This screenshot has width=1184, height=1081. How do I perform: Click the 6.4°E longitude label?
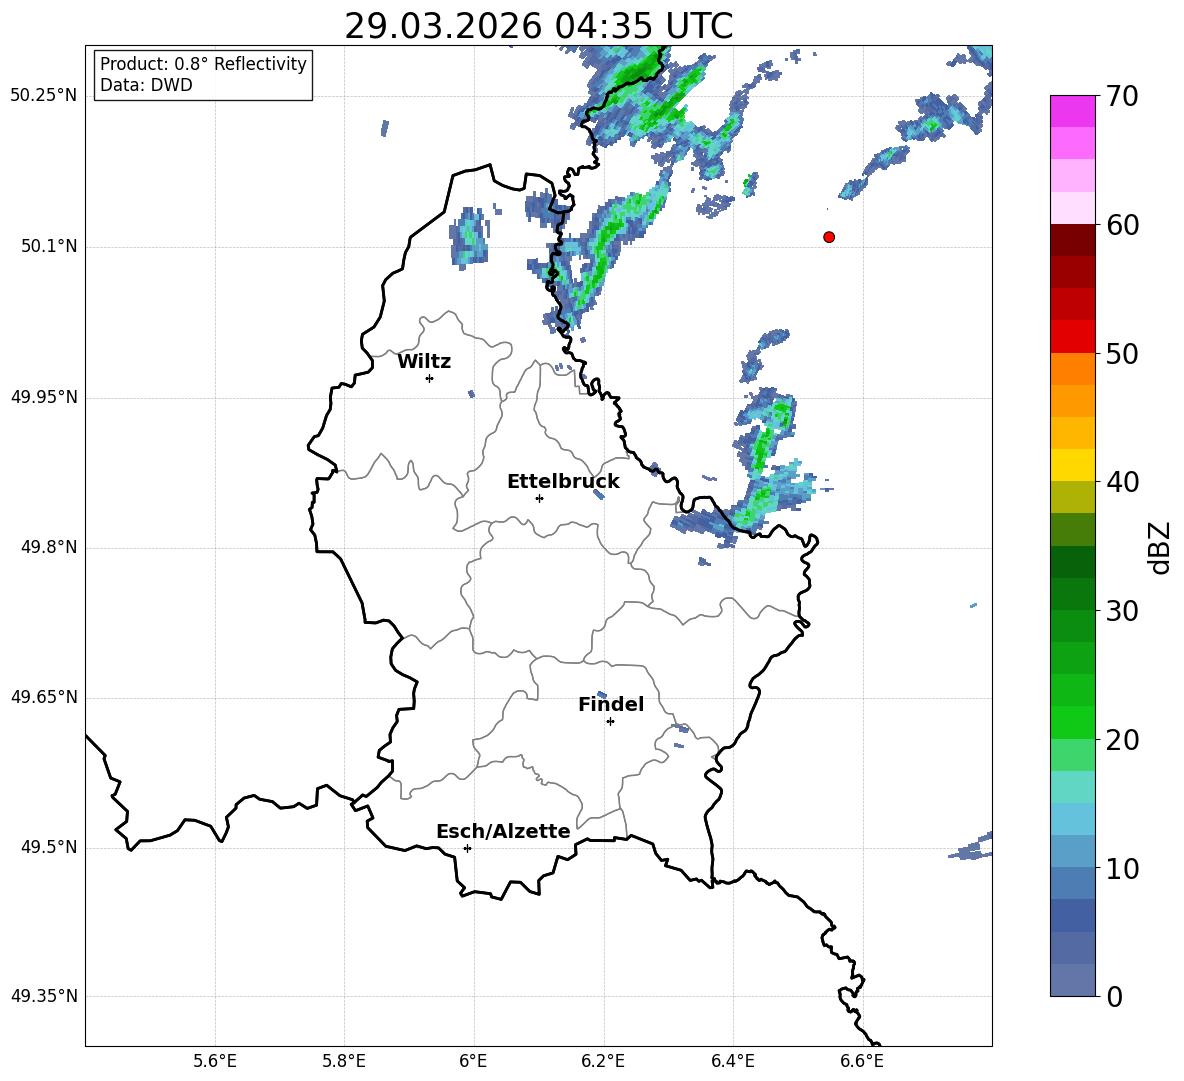coord(733,1061)
